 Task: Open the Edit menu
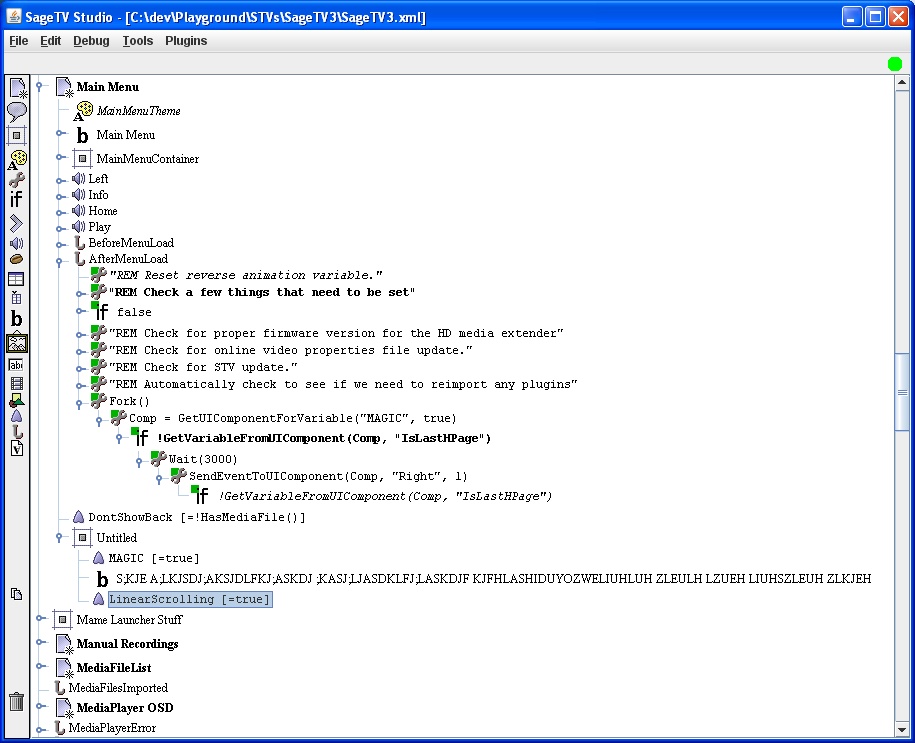pyautogui.click(x=50, y=41)
